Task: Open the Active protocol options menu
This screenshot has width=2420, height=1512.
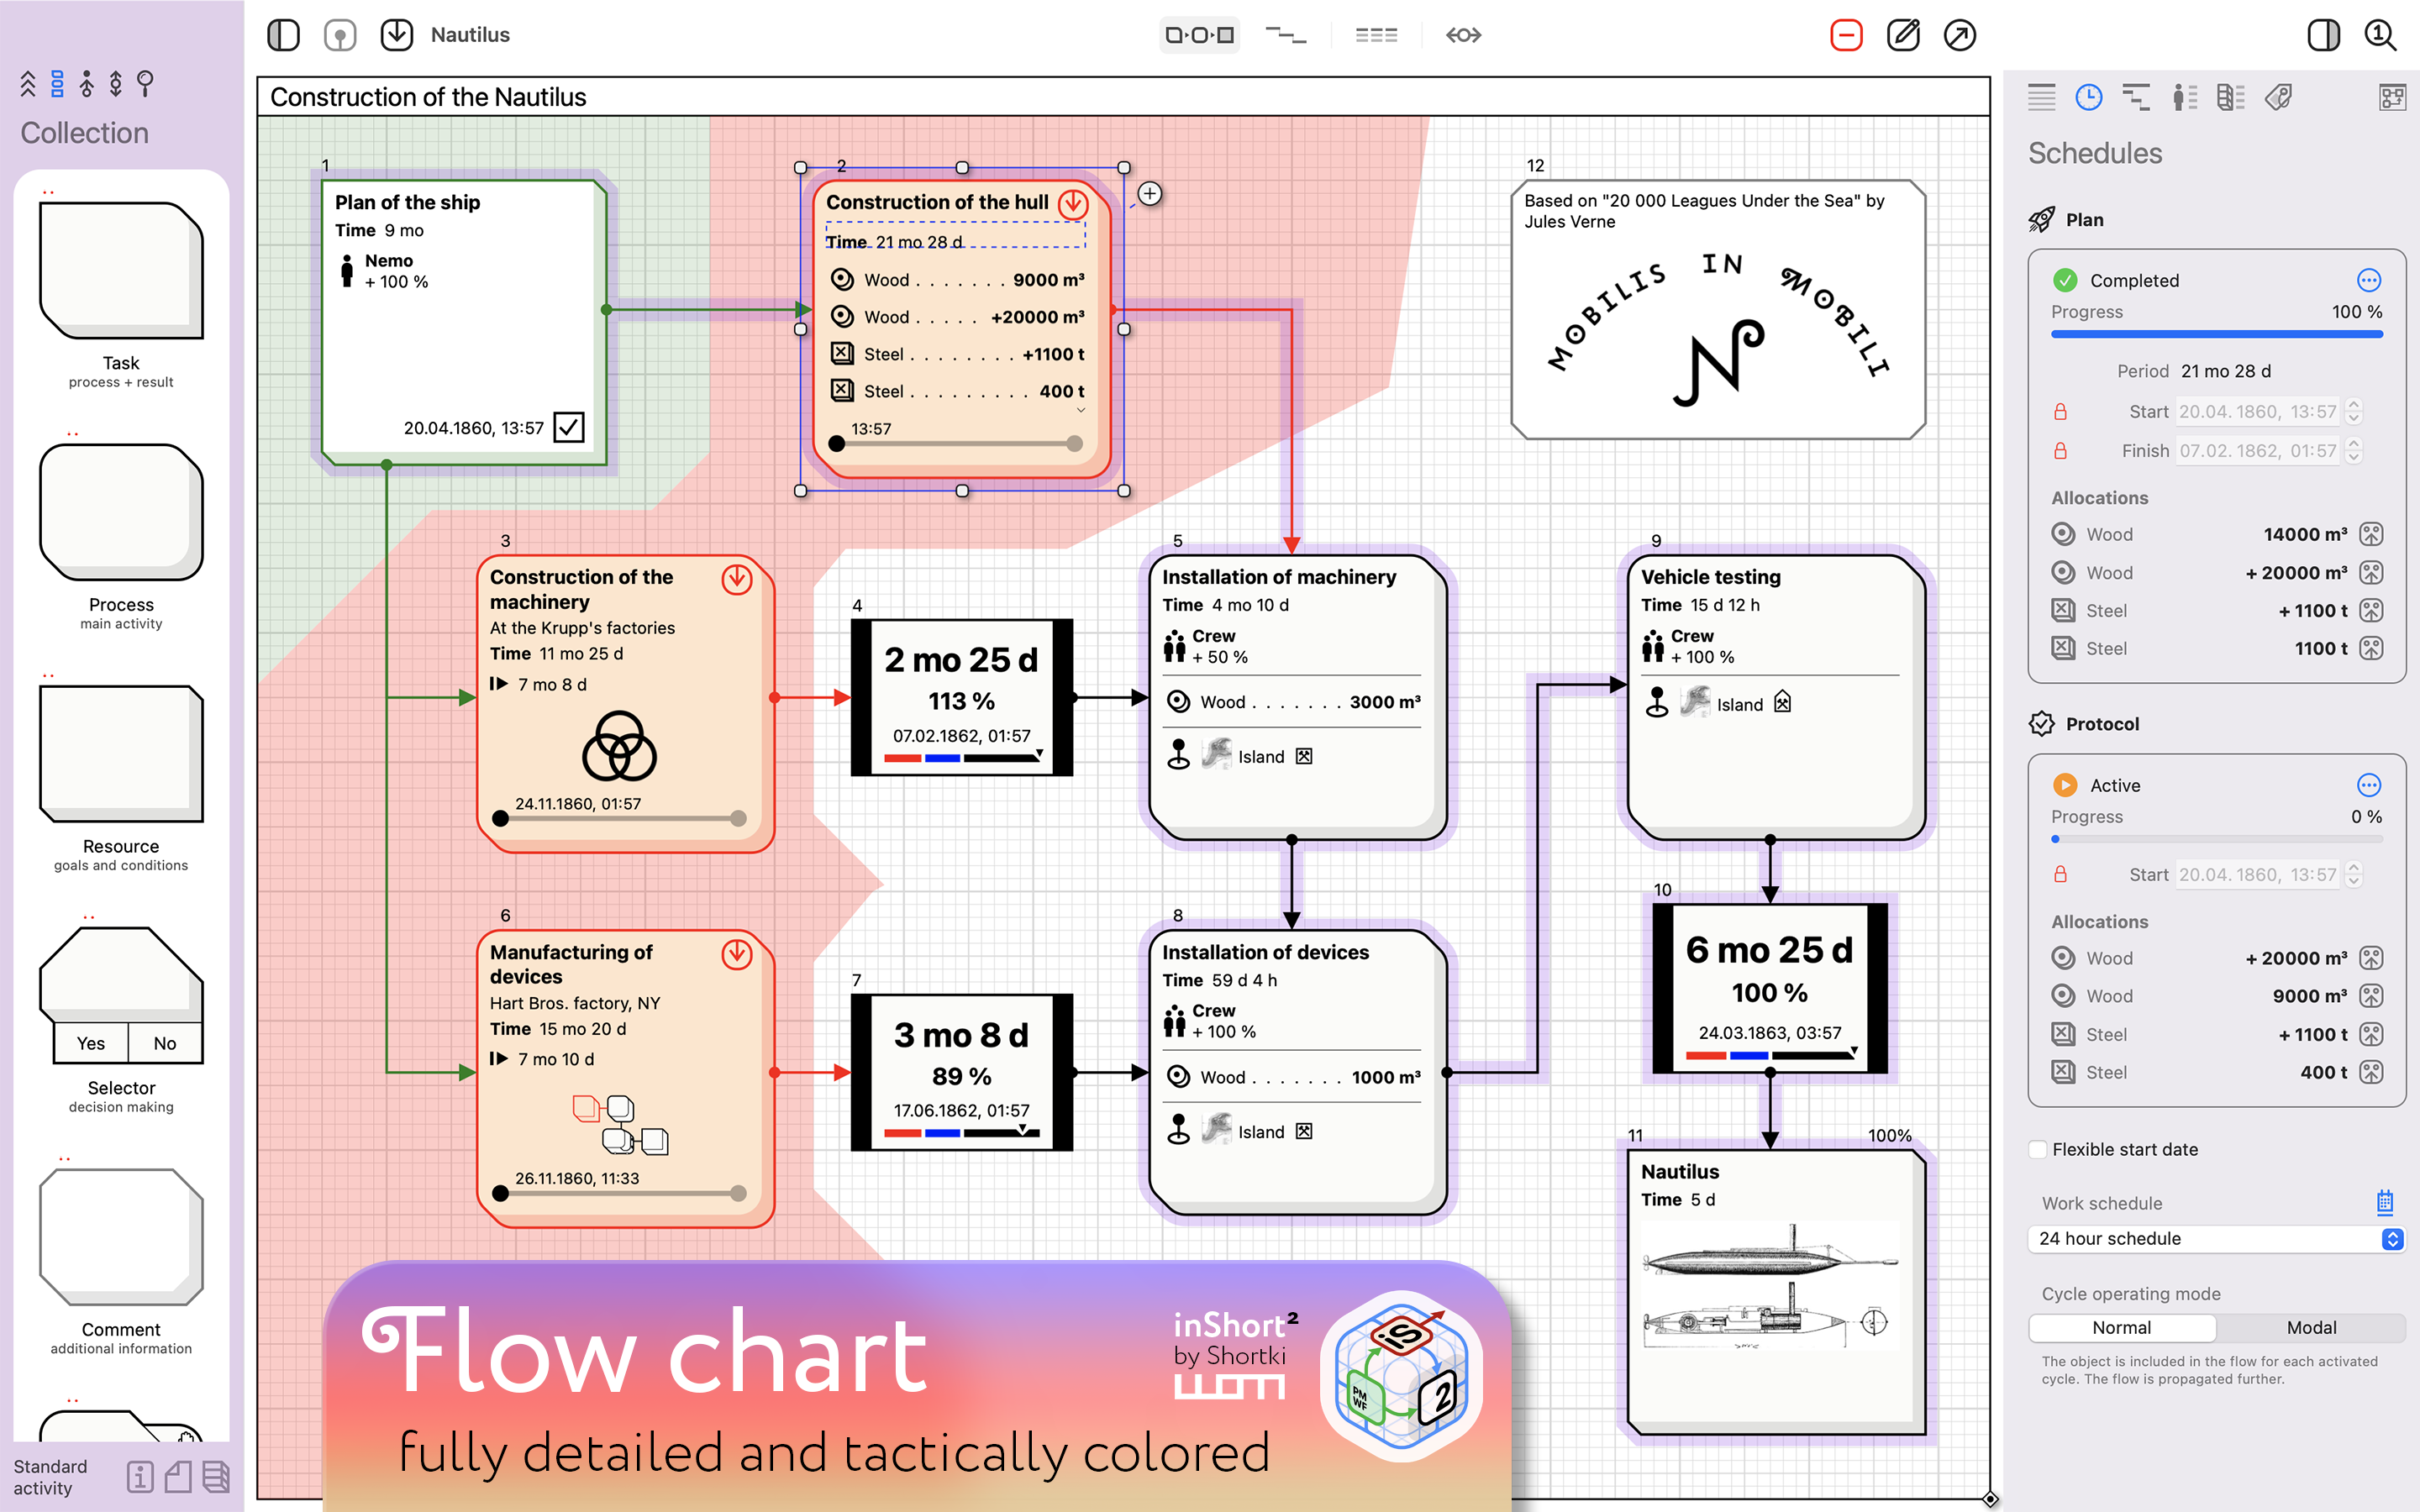Action: point(2368,785)
